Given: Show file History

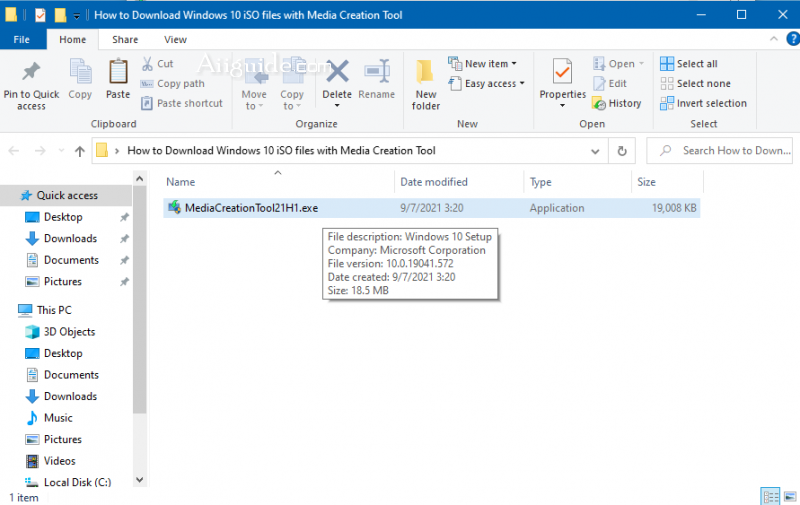Looking at the screenshot, I should [616, 104].
